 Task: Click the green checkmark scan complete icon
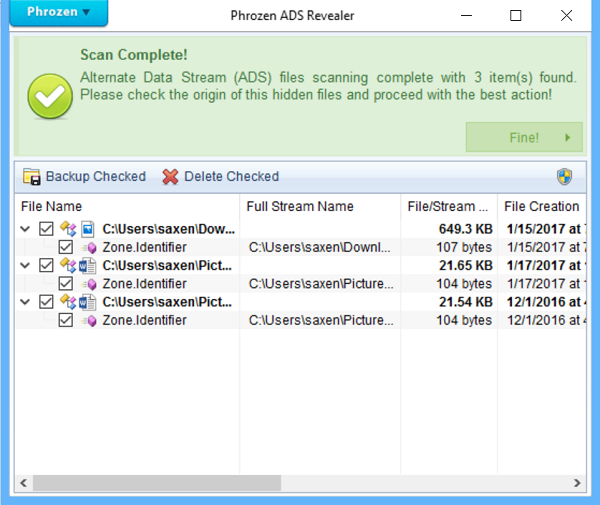[50, 96]
